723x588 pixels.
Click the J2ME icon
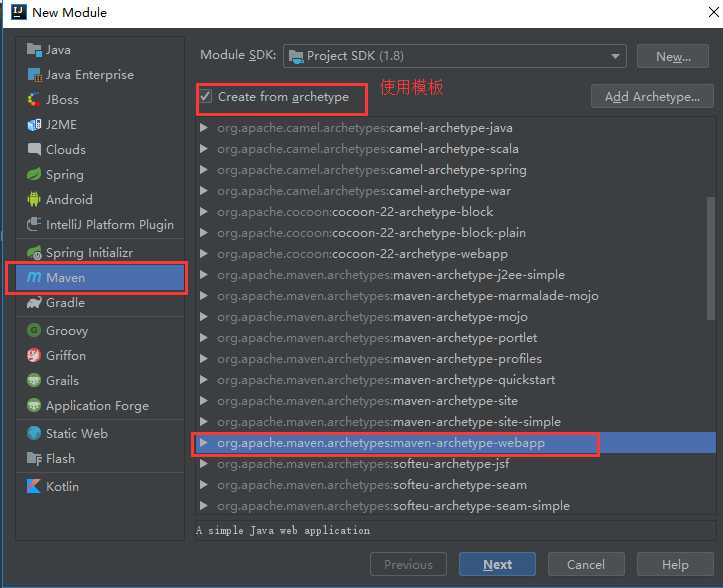[34, 125]
